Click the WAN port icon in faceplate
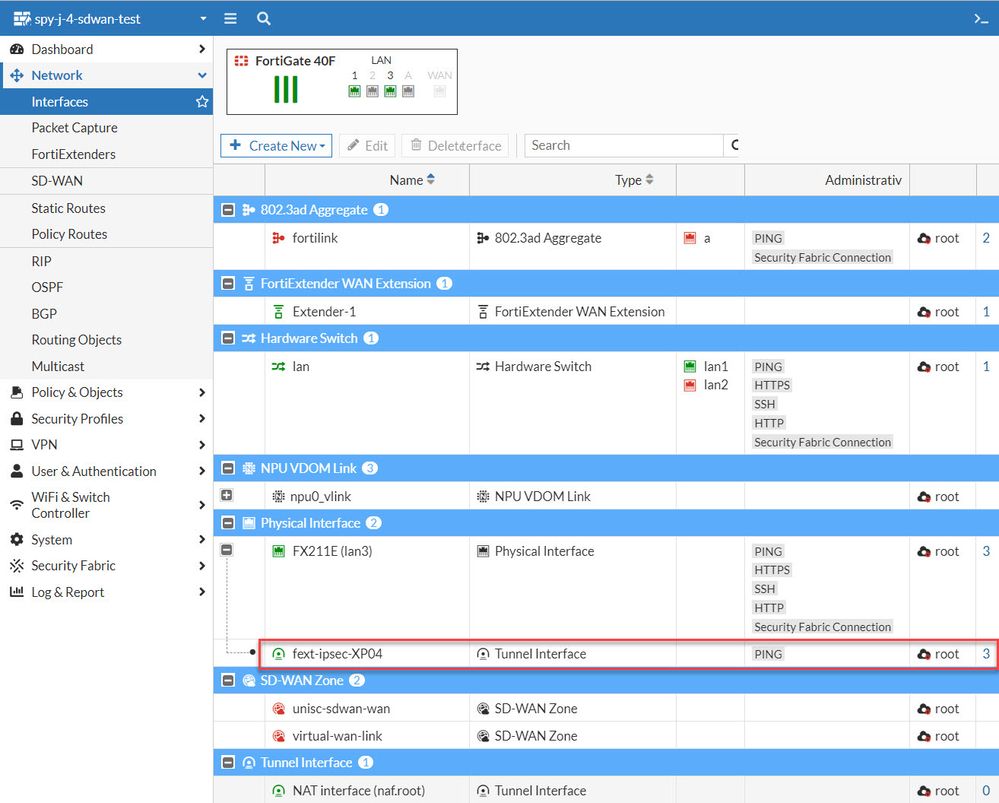 point(439,91)
